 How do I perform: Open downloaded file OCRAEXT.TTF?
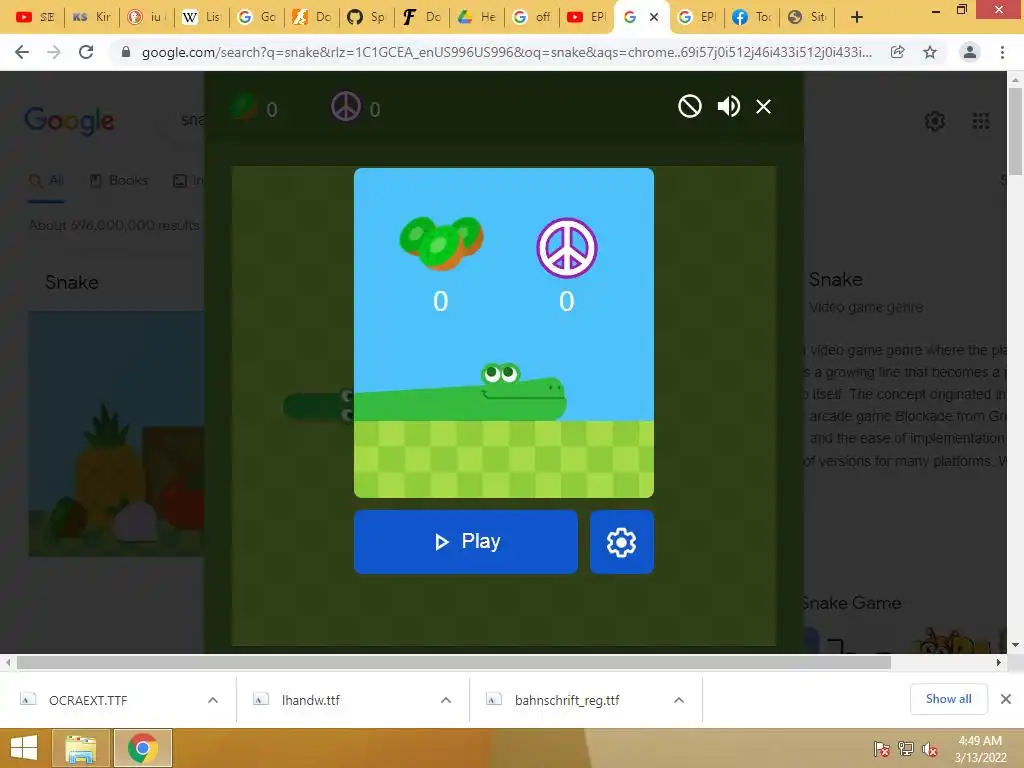pos(88,700)
